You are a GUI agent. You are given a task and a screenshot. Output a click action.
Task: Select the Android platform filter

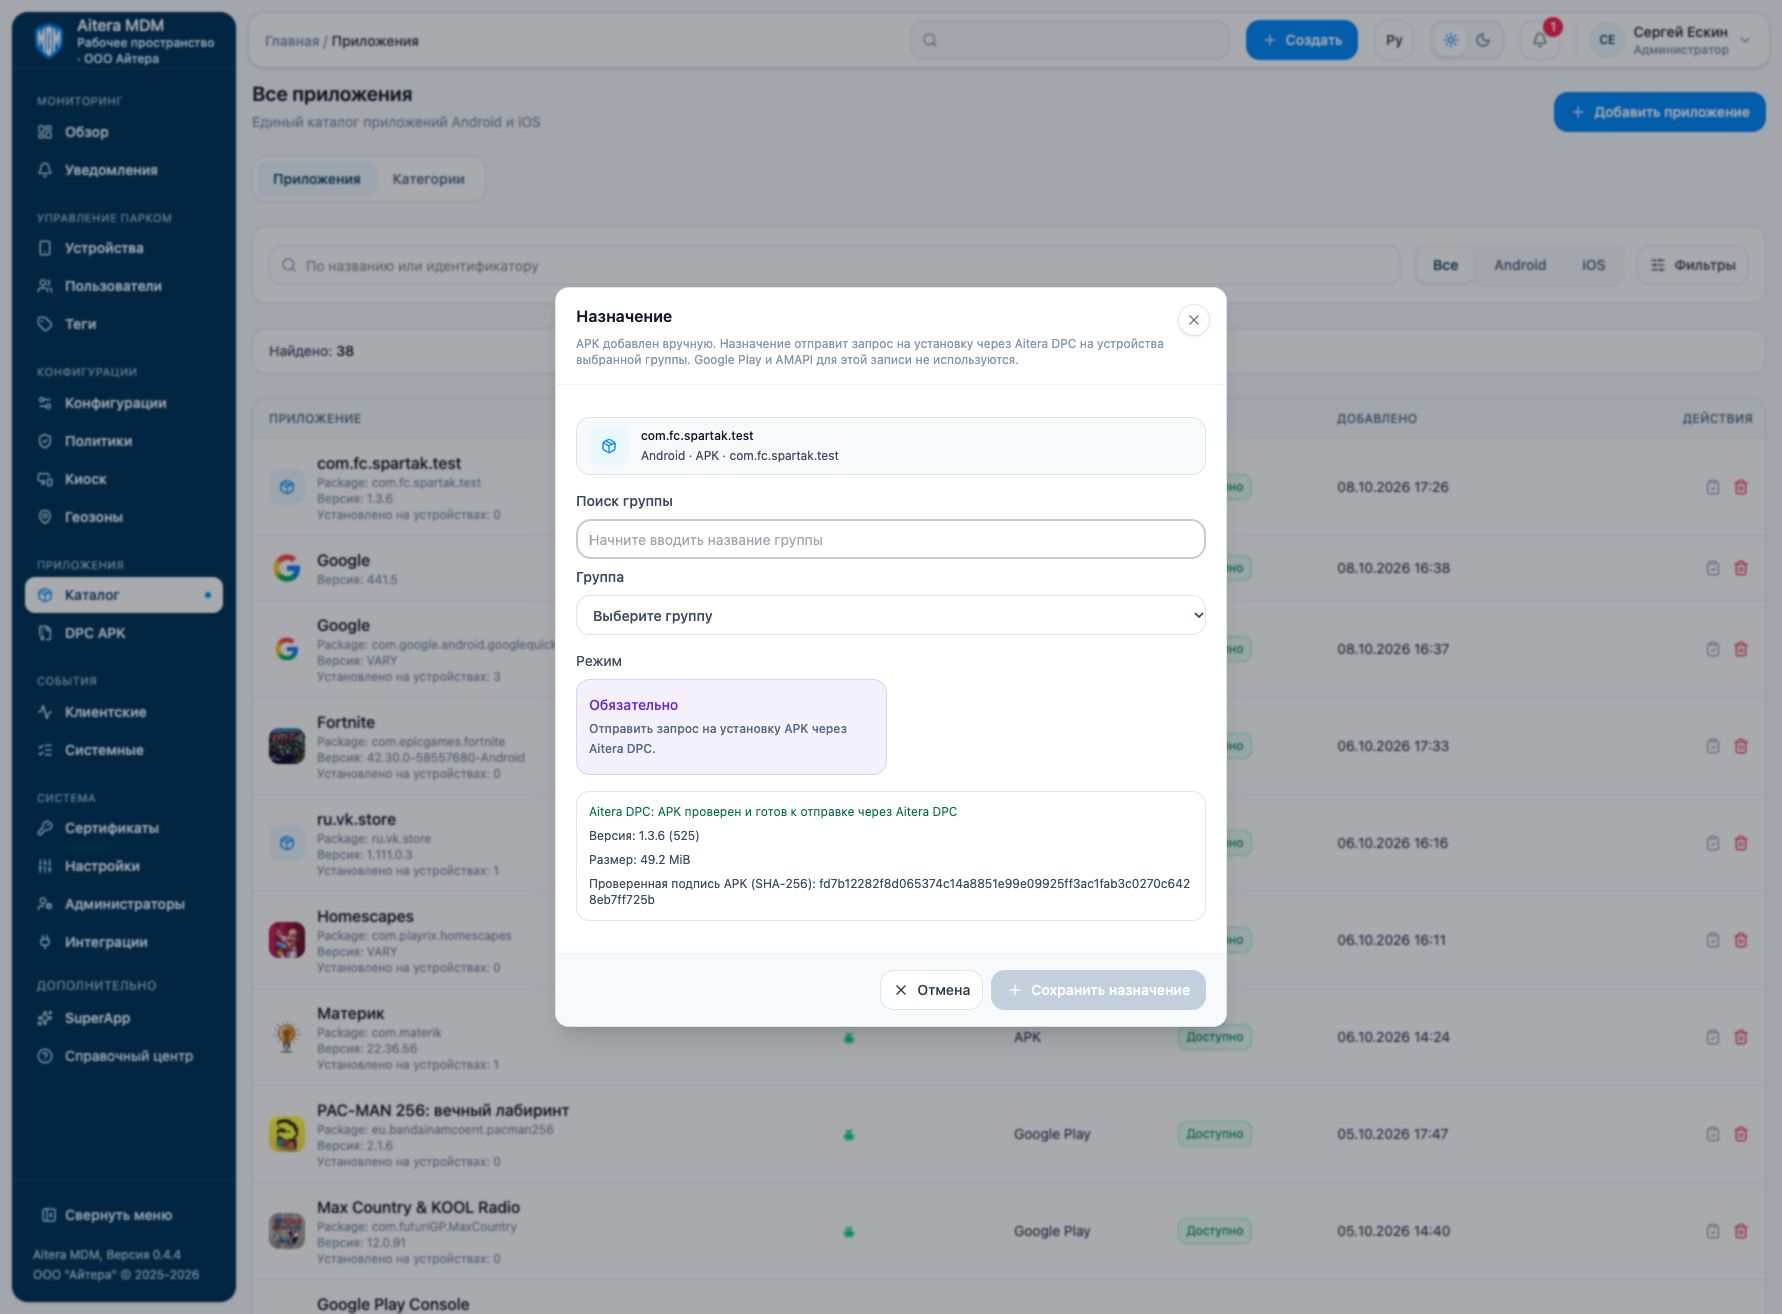pyautogui.click(x=1519, y=265)
